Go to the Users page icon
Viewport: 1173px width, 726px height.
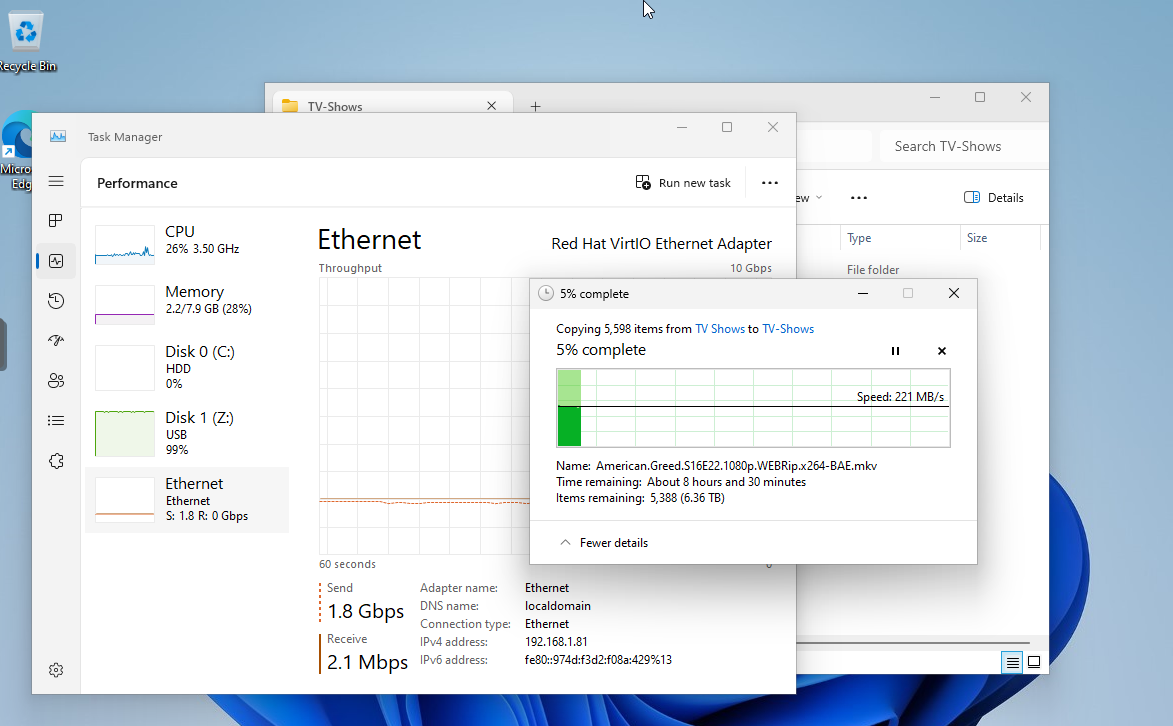[56, 381]
